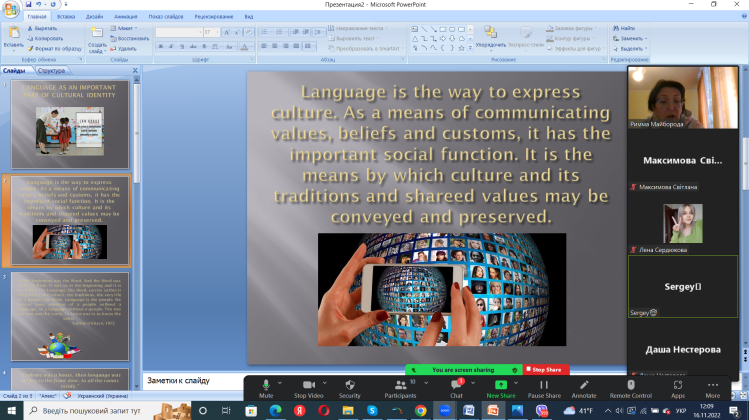Align text left in paragraph group

[x=264, y=46]
